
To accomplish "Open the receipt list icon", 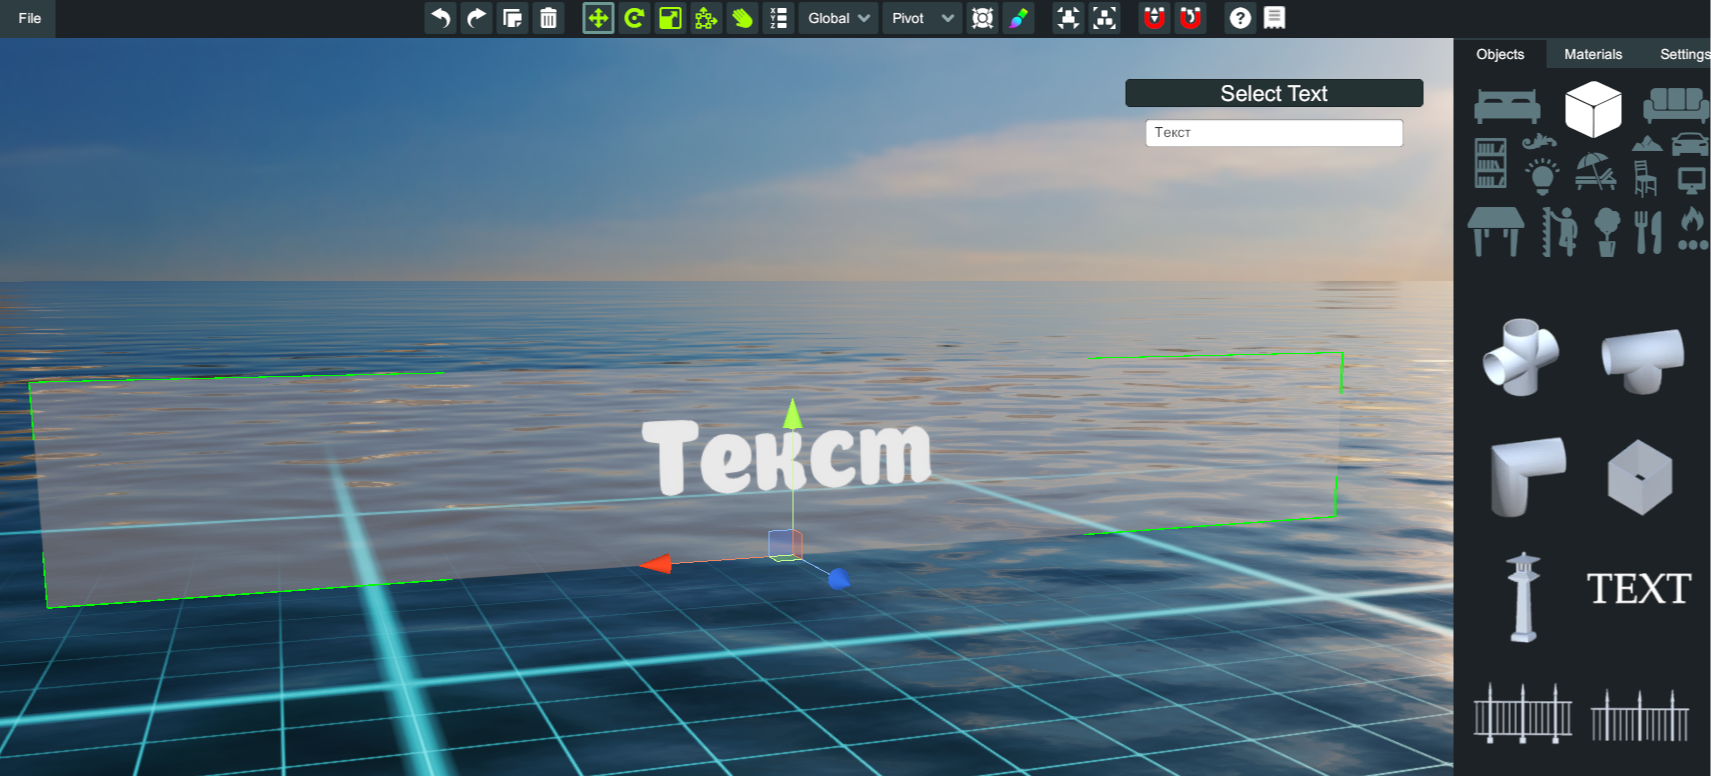I will tap(1274, 18).
